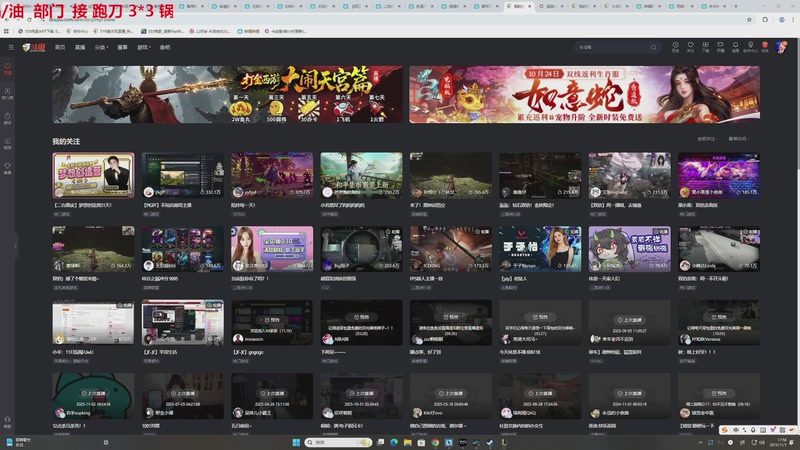Select the fifth left sidebar icon
The image size is (800, 450).
(7, 168)
